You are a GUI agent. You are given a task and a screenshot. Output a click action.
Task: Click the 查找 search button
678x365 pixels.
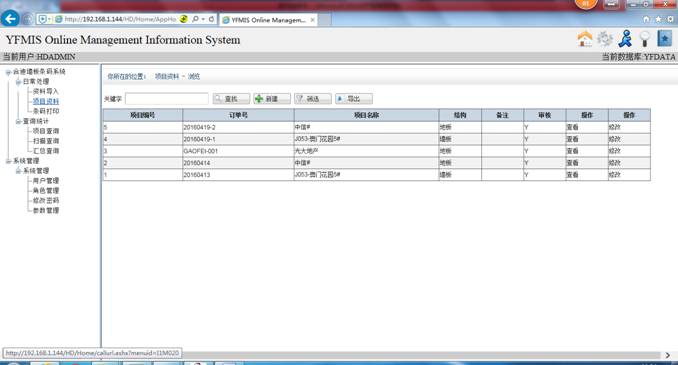click(231, 99)
